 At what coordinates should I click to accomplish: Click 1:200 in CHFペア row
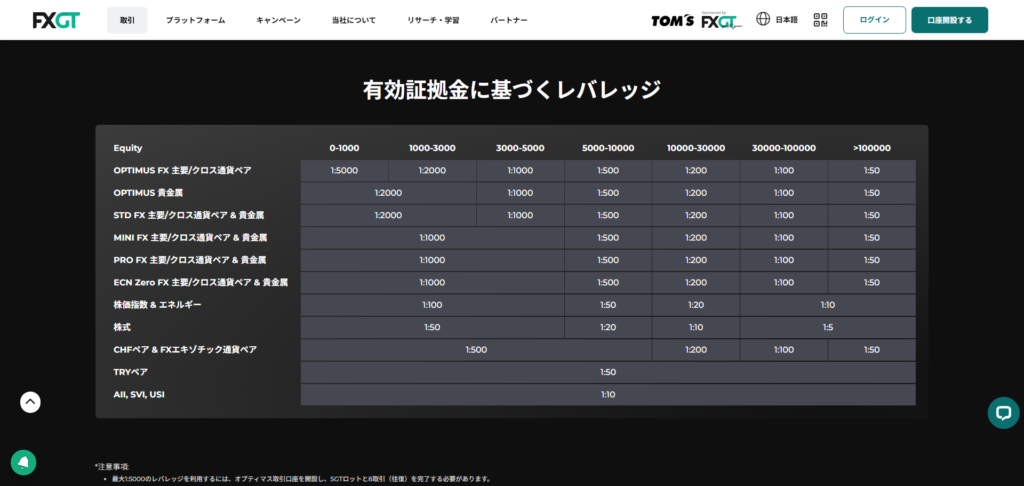(696, 349)
